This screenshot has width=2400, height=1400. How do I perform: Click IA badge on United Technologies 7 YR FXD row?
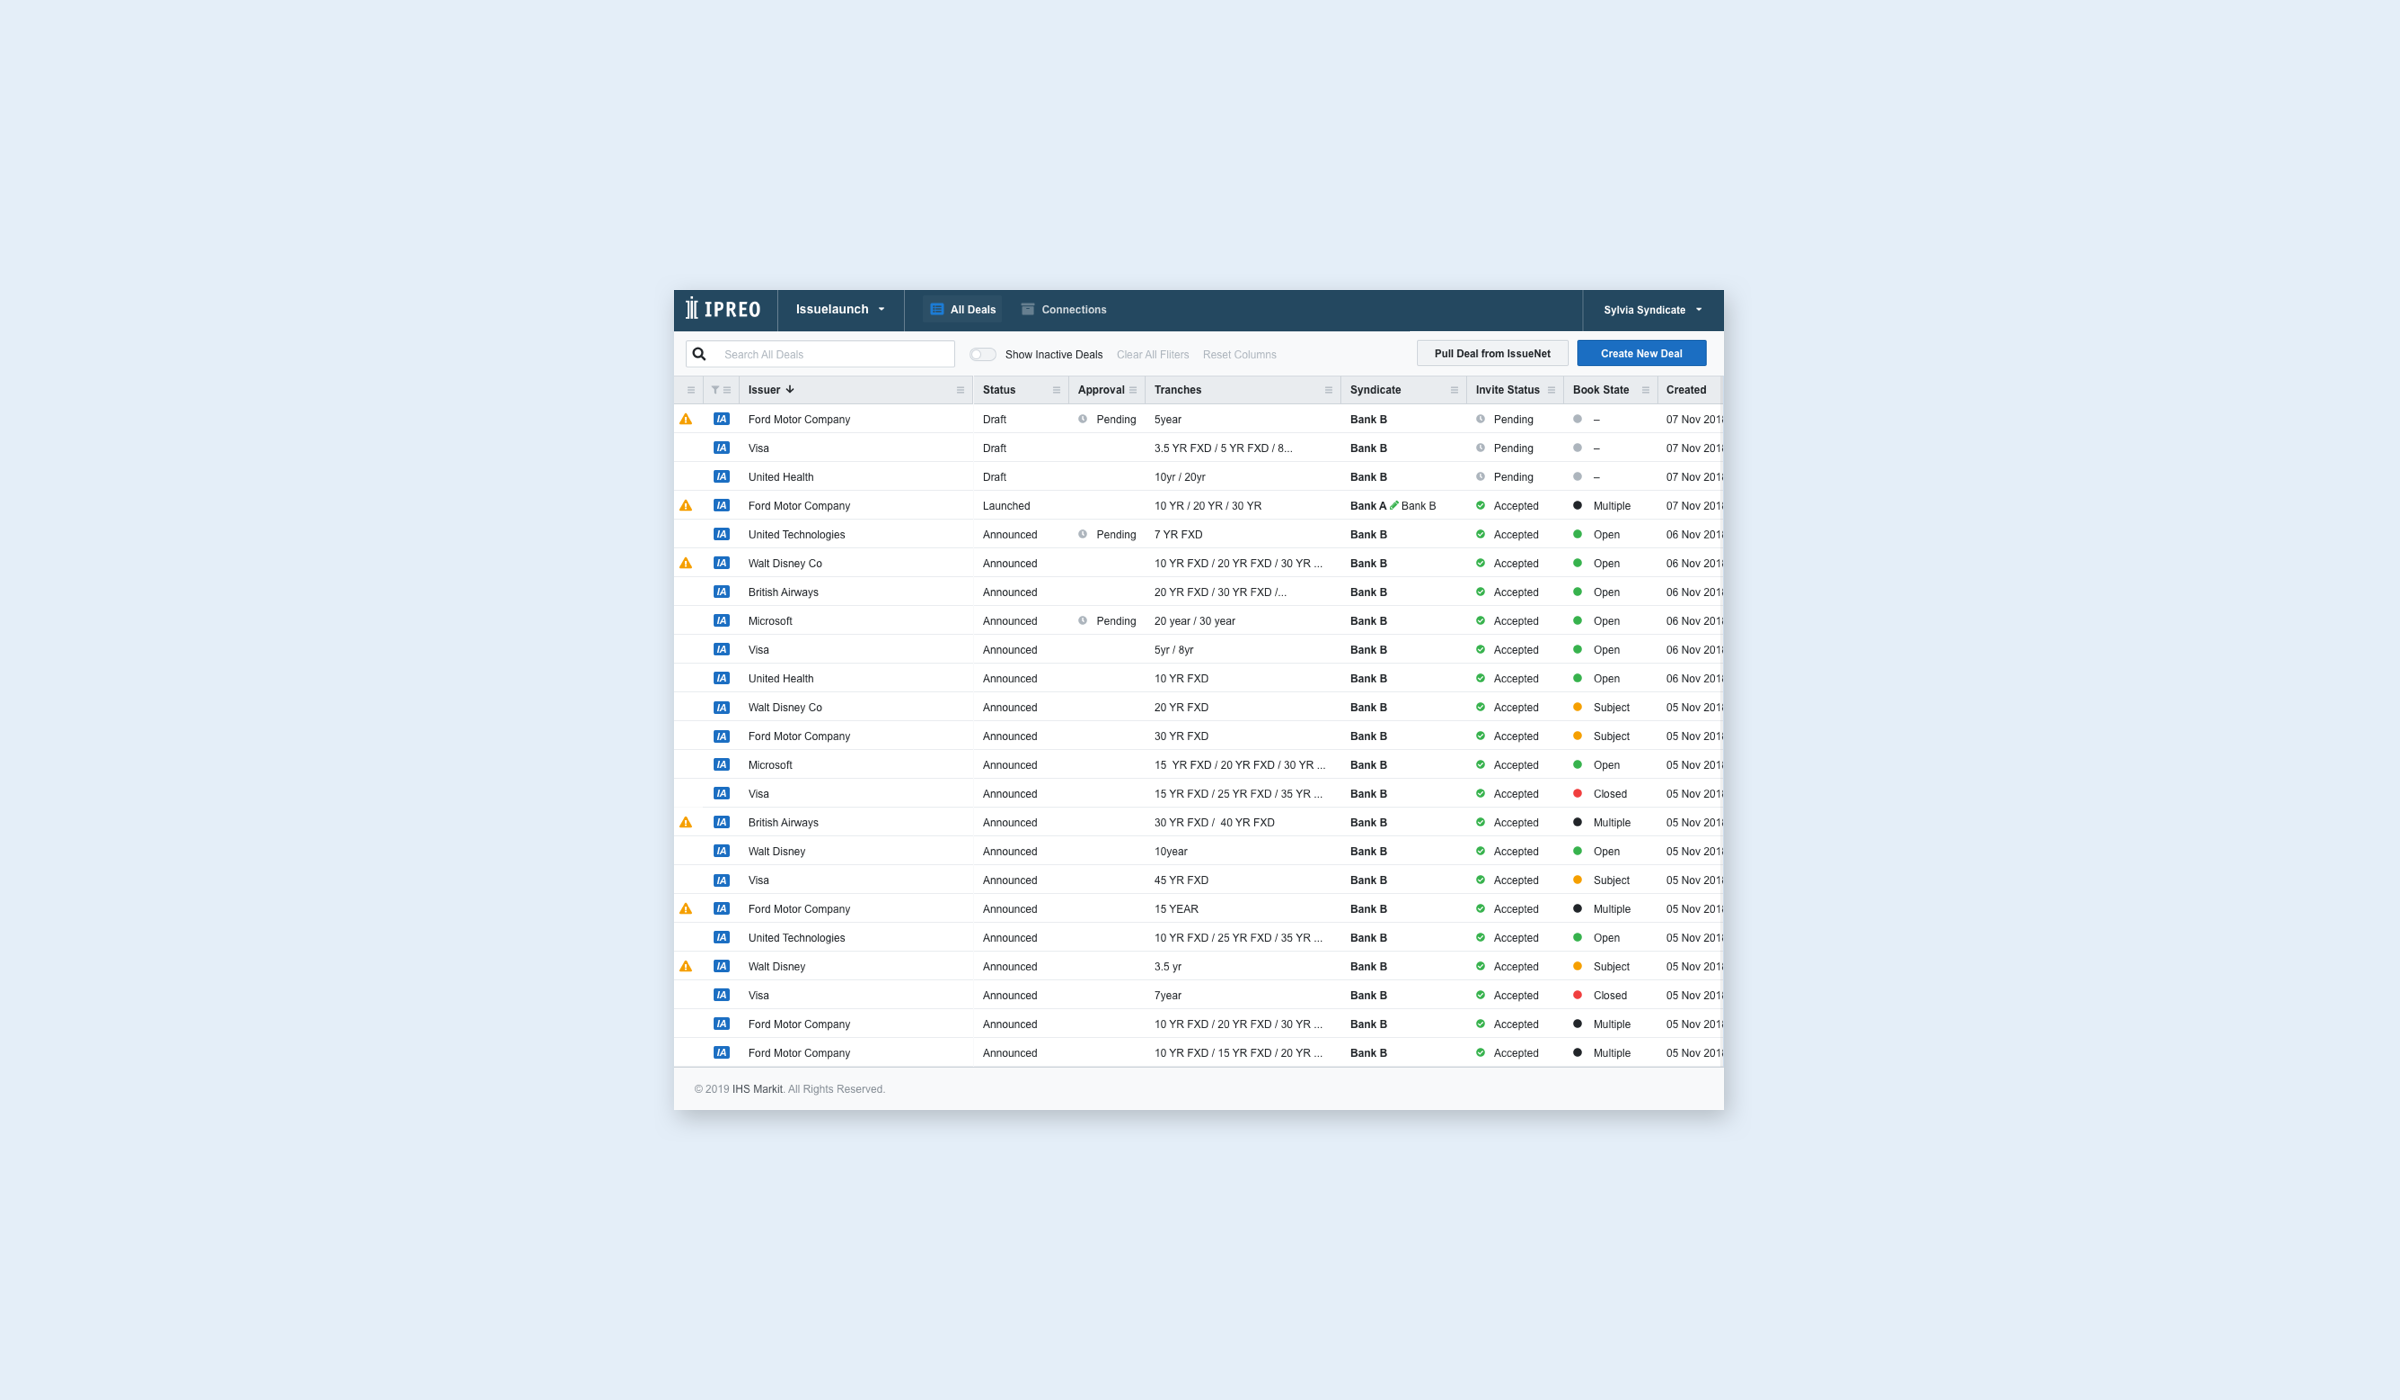(x=721, y=534)
